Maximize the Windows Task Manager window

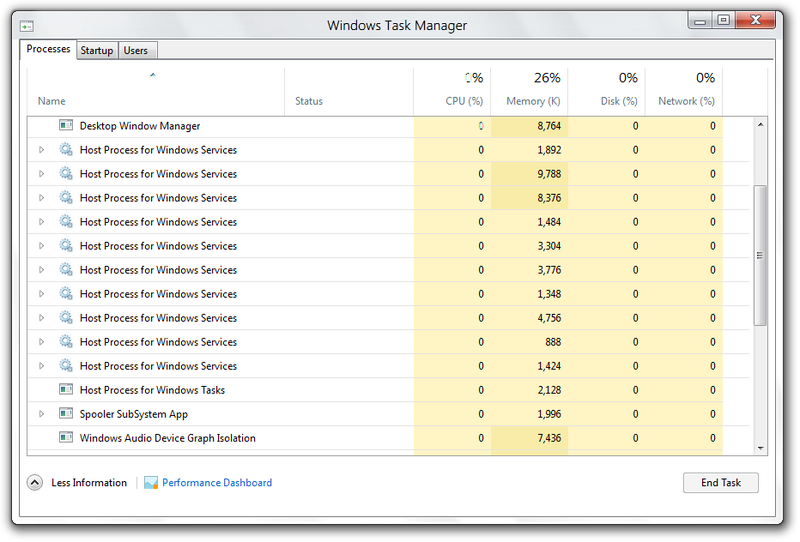[723, 20]
